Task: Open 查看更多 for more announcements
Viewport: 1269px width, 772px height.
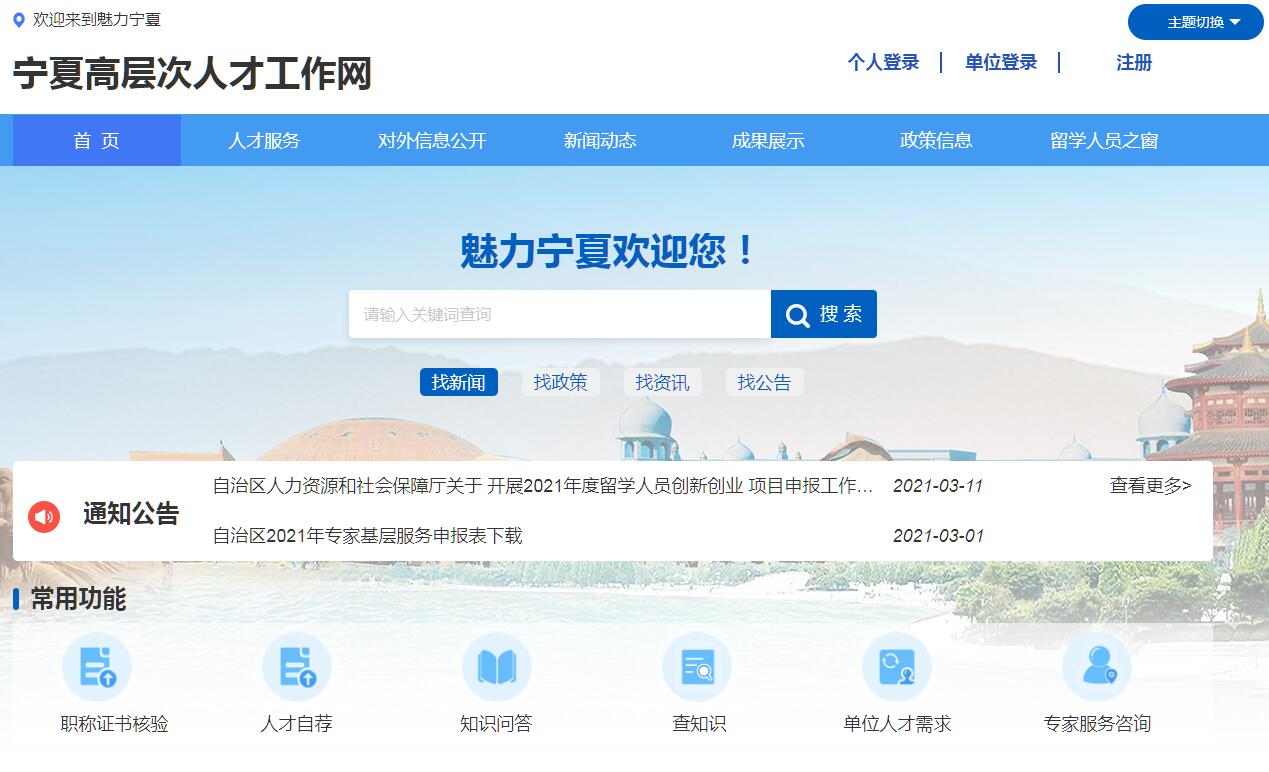Action: pyautogui.click(x=1150, y=486)
